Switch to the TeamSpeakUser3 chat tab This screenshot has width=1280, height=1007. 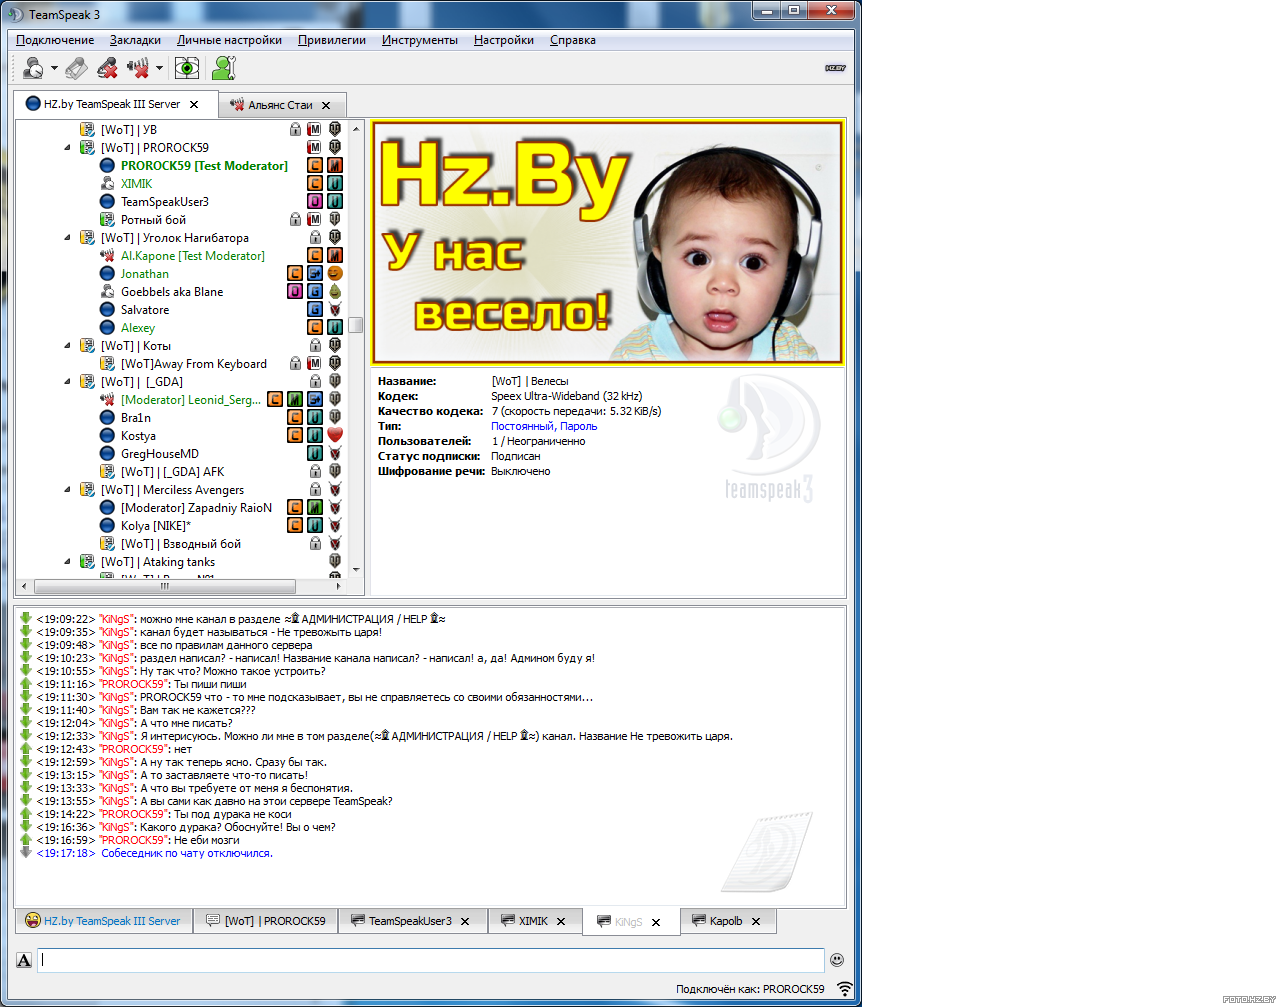(x=410, y=921)
